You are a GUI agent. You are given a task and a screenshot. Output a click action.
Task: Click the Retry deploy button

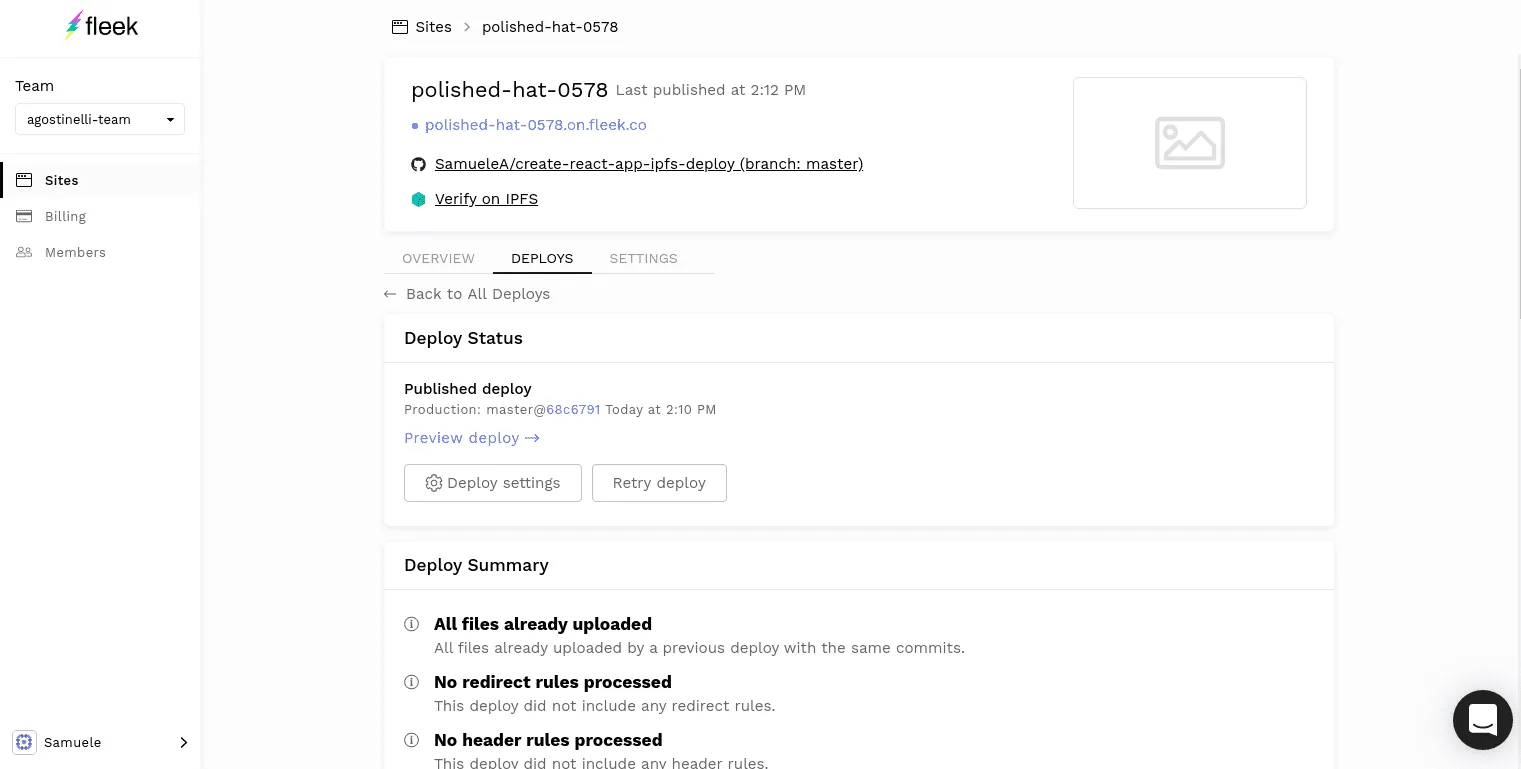click(x=659, y=483)
